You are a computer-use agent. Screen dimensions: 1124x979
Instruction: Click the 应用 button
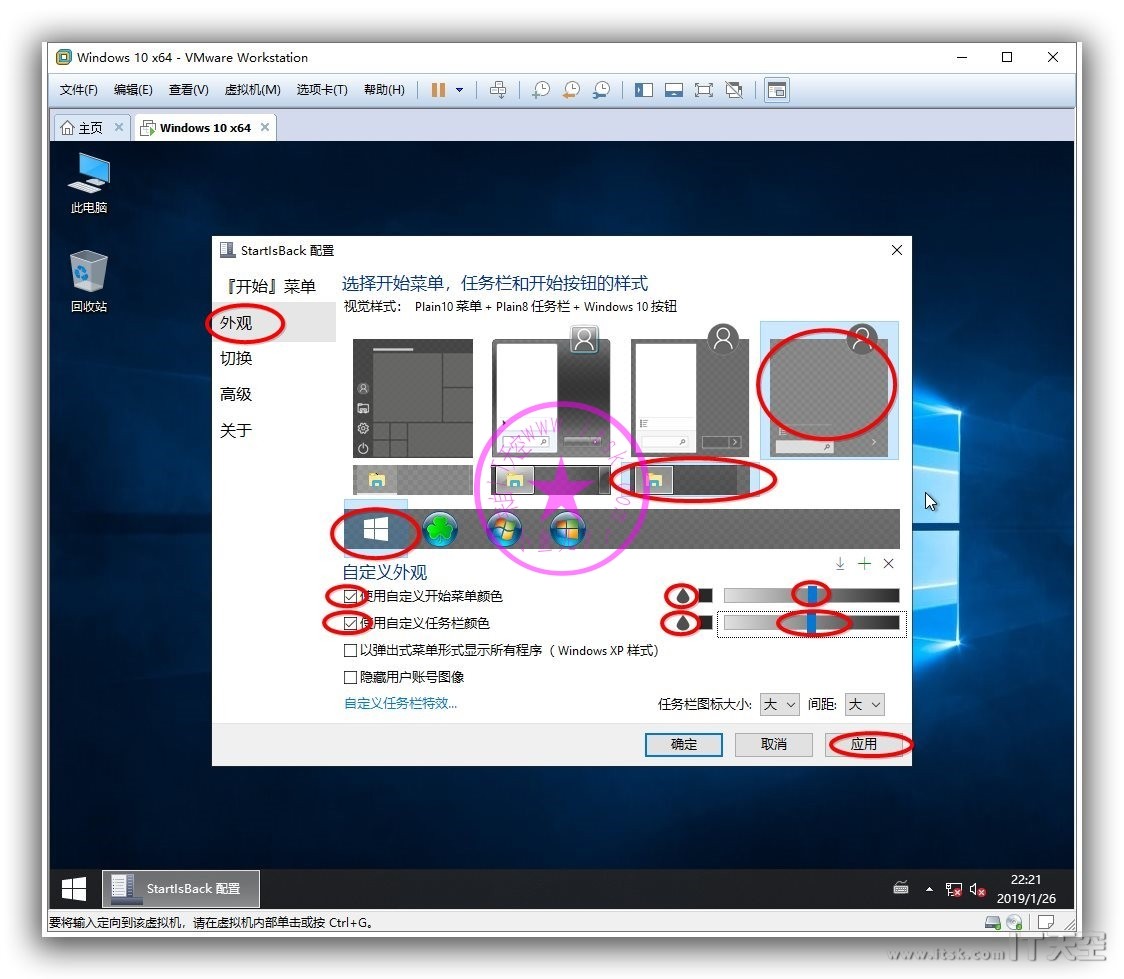(x=864, y=745)
